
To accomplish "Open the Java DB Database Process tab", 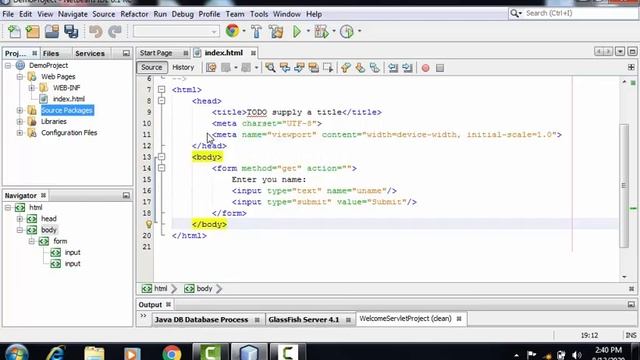I will coord(201,320).
